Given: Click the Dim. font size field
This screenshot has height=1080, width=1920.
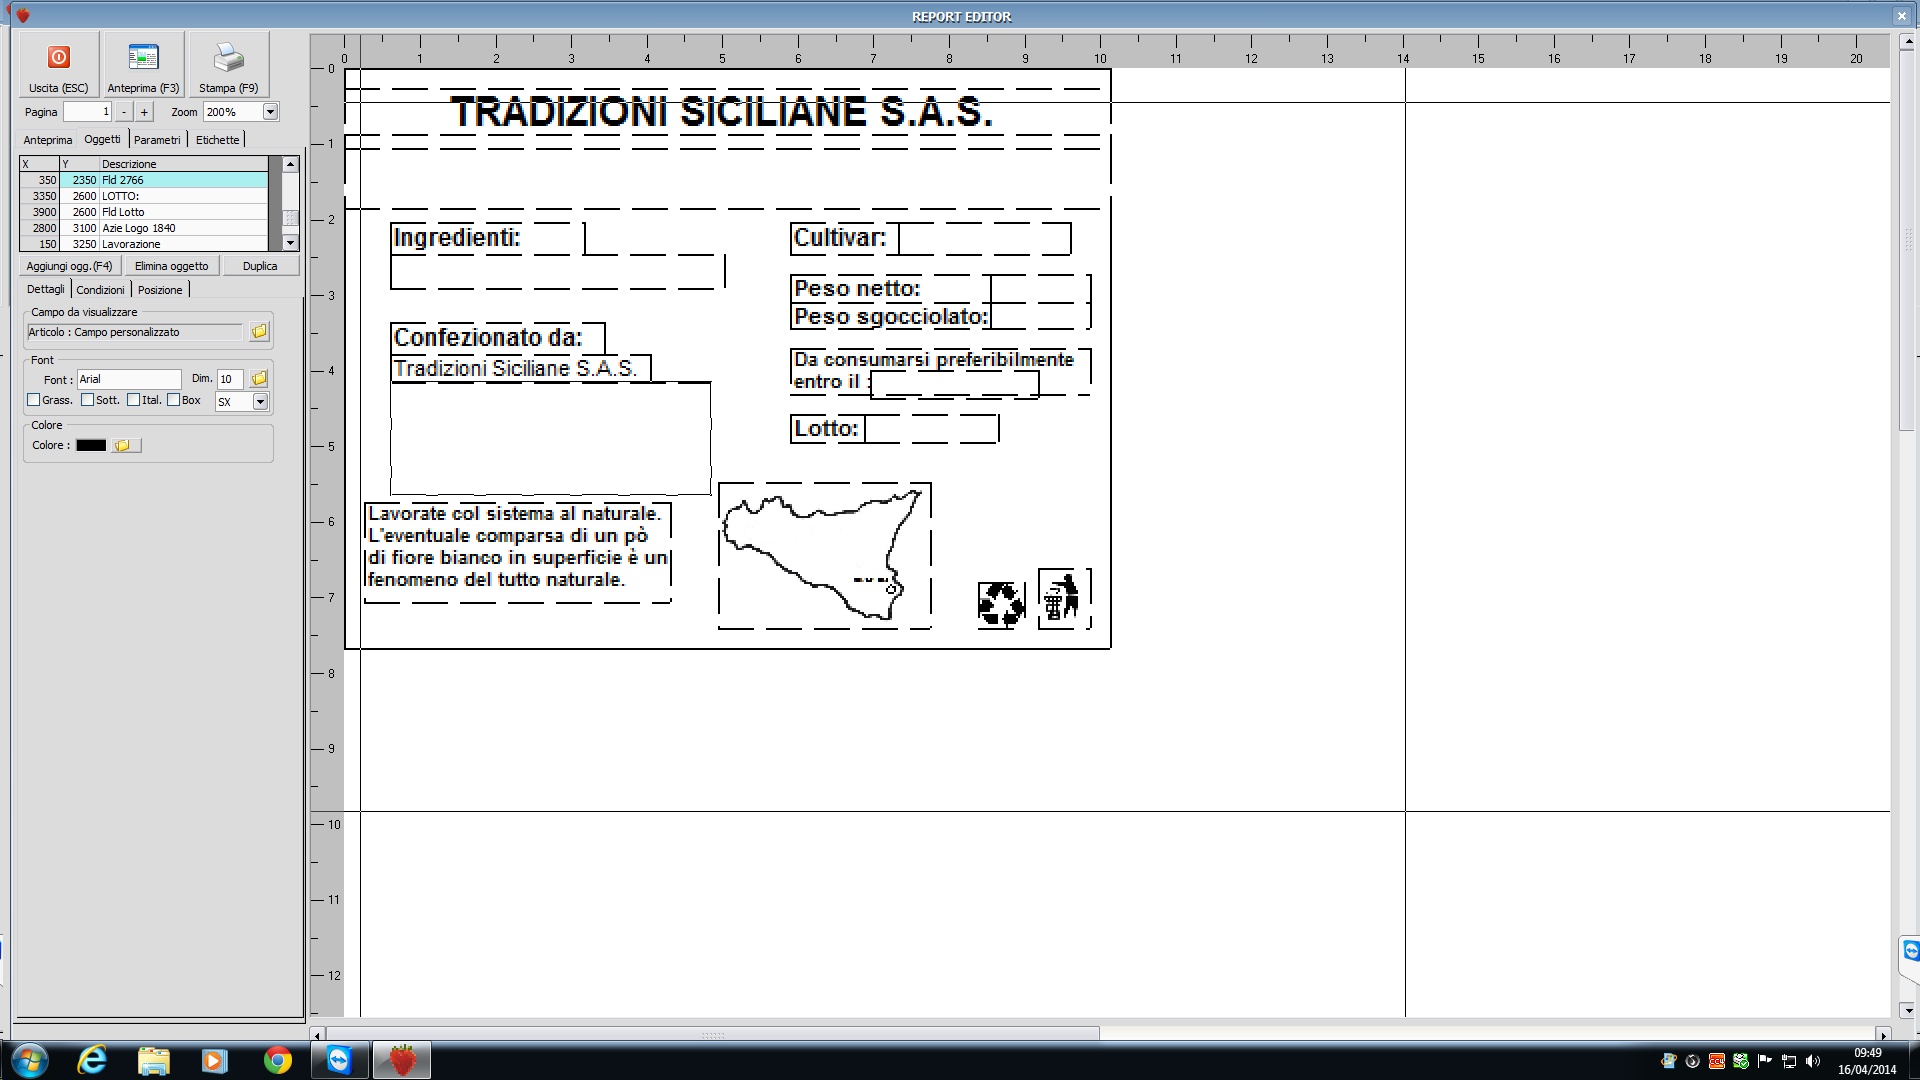Looking at the screenshot, I should pos(231,379).
